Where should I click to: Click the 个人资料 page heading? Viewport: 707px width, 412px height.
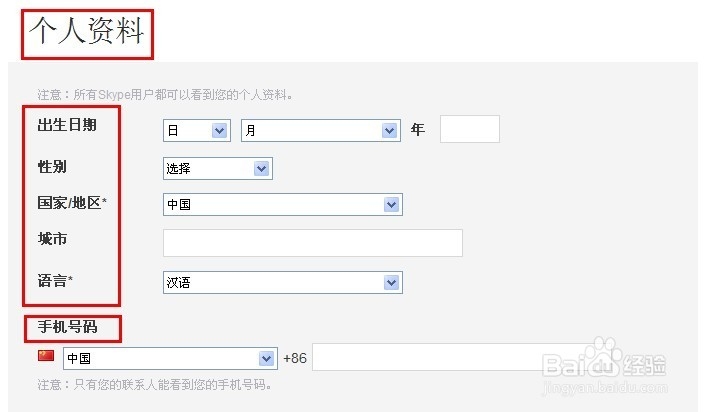tap(86, 33)
